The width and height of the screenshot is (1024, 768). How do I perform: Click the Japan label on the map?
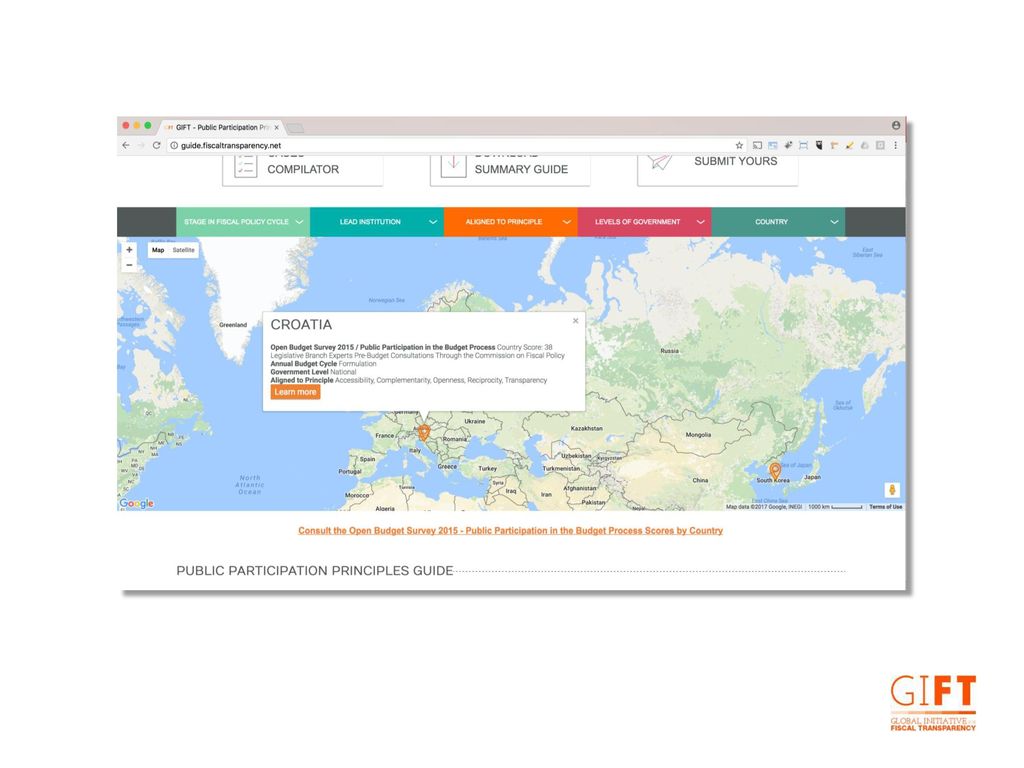(812, 477)
